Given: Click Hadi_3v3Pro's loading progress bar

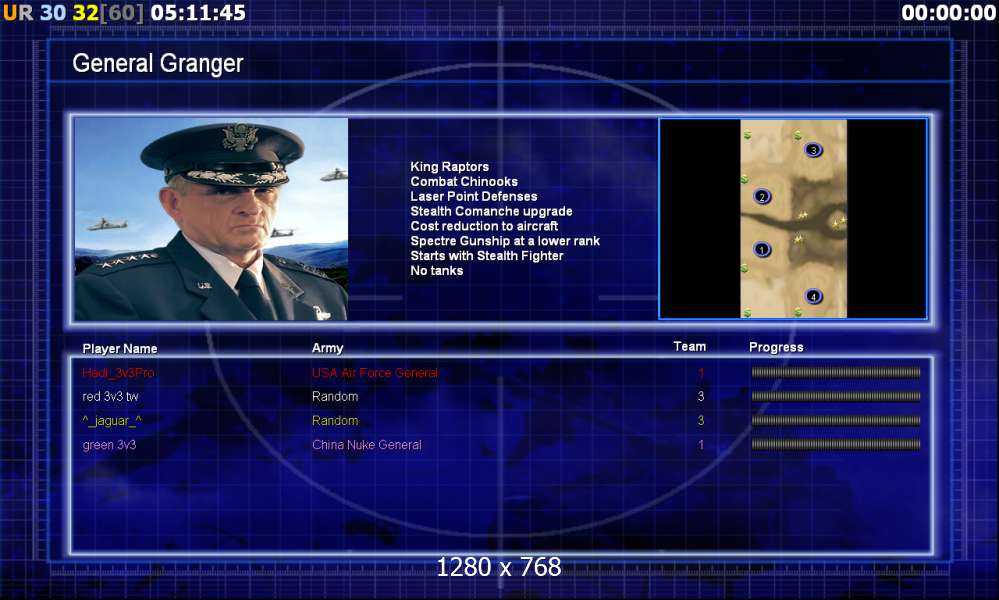Looking at the screenshot, I should coord(836,373).
